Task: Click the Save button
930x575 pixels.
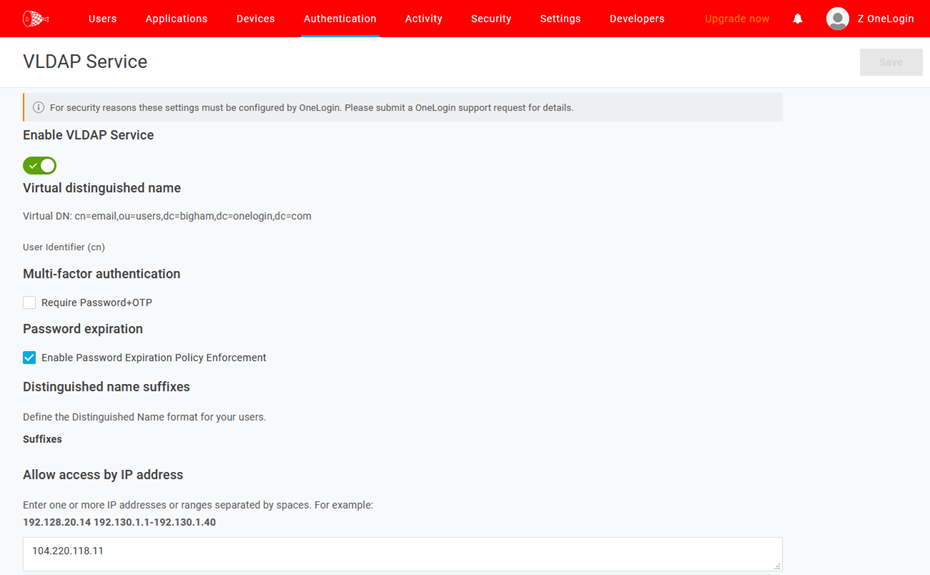Action: point(891,62)
